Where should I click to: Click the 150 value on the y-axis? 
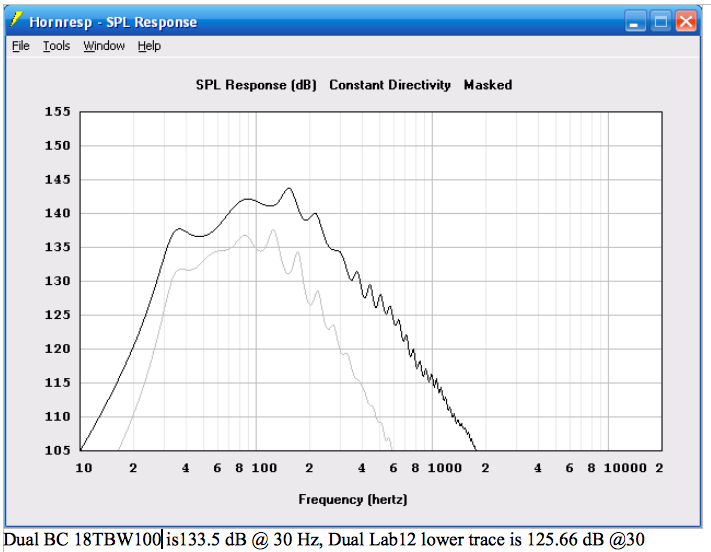coord(58,146)
